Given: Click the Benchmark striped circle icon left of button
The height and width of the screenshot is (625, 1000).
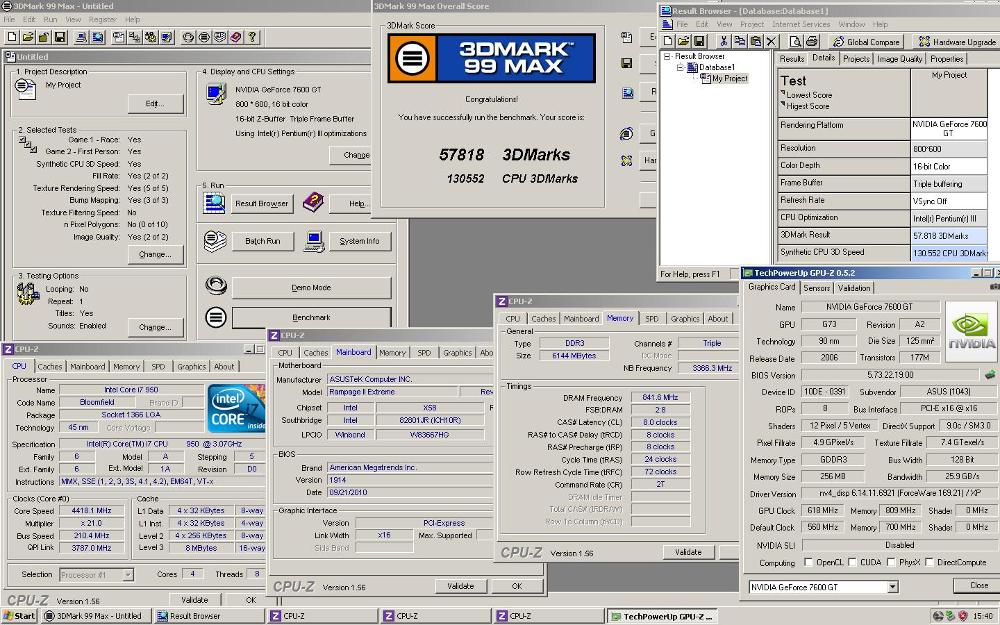Looking at the screenshot, I should click(216, 317).
